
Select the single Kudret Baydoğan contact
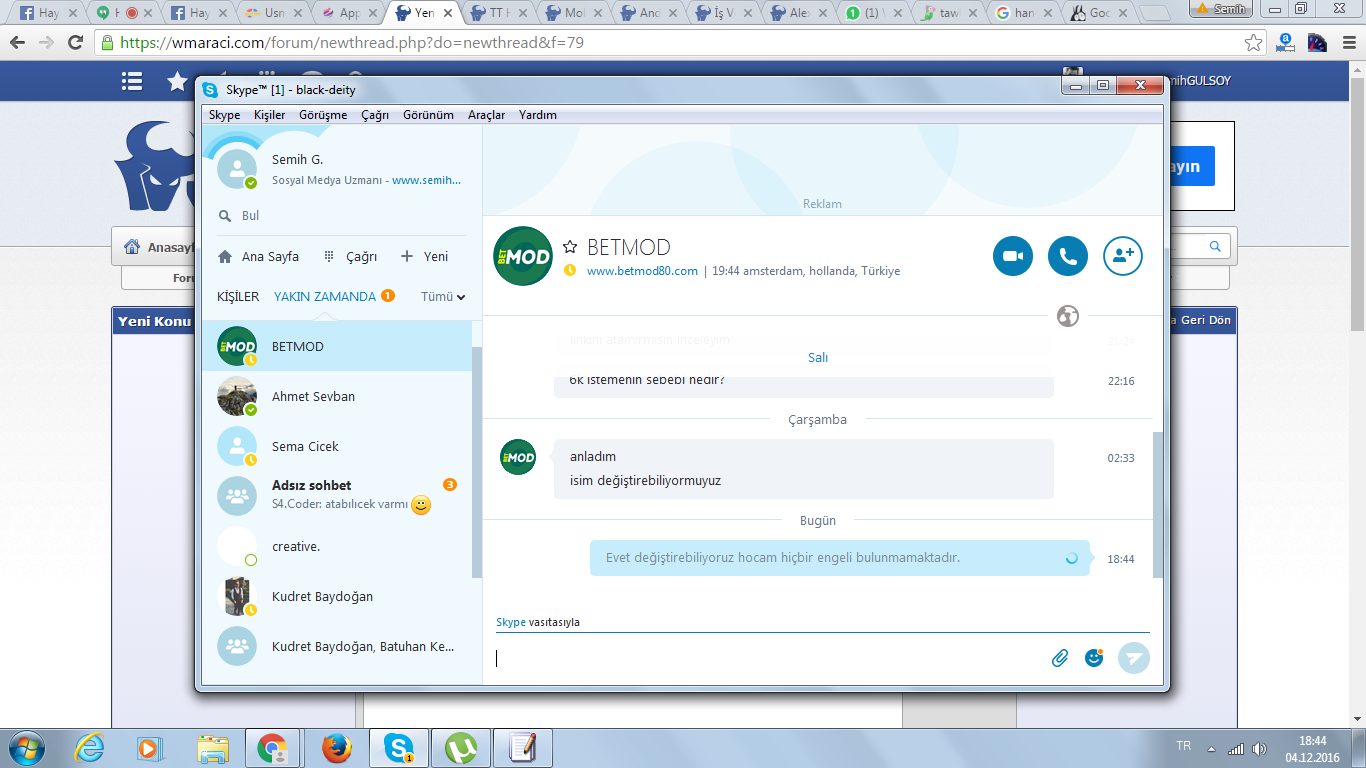coord(337,596)
